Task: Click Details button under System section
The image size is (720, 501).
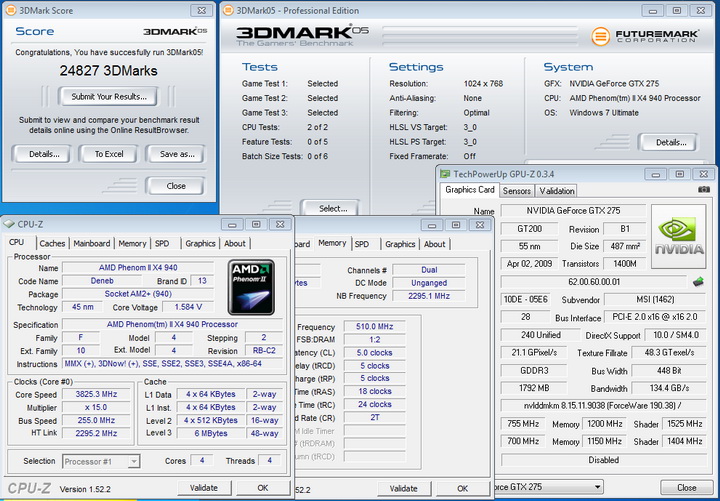Action: pyautogui.click(x=670, y=142)
